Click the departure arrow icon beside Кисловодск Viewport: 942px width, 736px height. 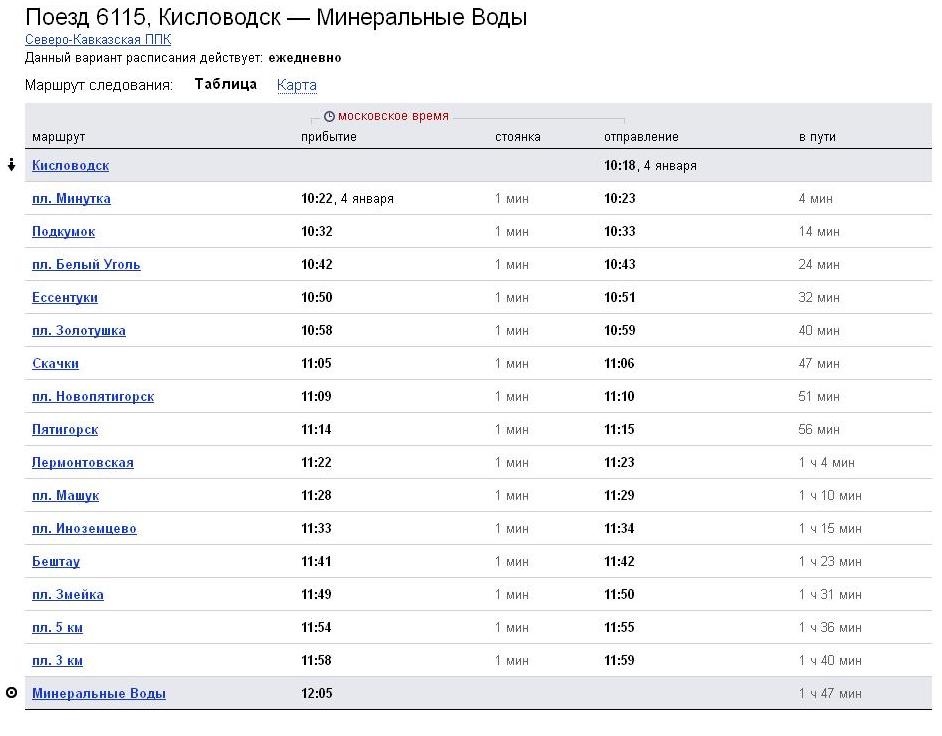coord(11,165)
